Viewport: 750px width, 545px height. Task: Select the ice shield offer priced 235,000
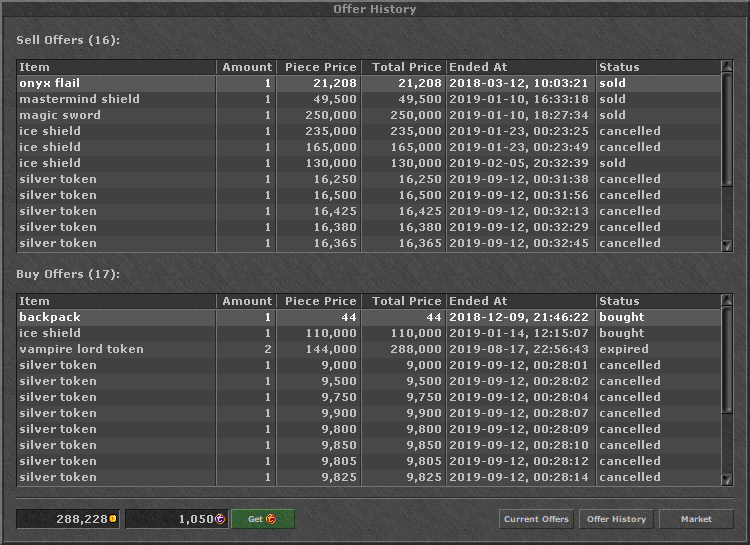(x=369, y=131)
